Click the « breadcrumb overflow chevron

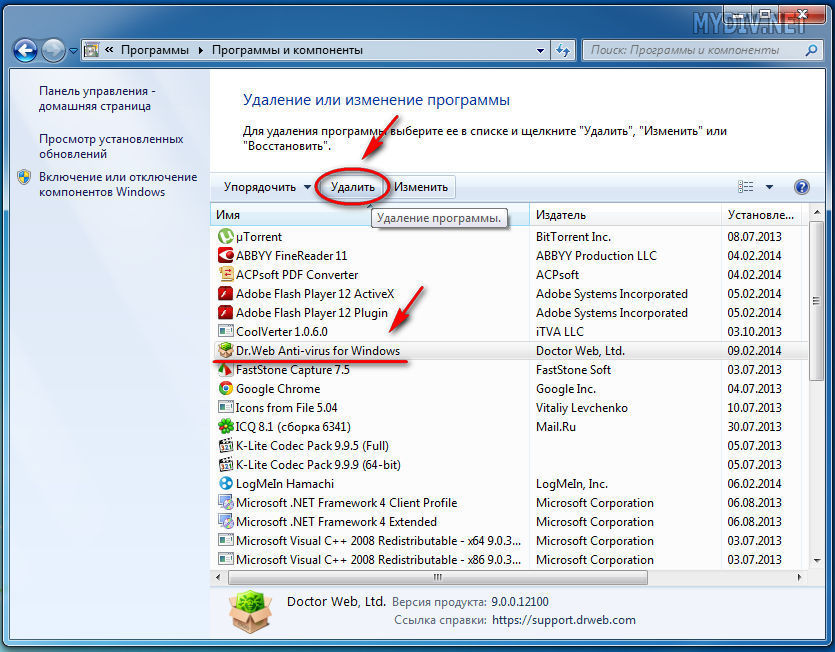[109, 50]
